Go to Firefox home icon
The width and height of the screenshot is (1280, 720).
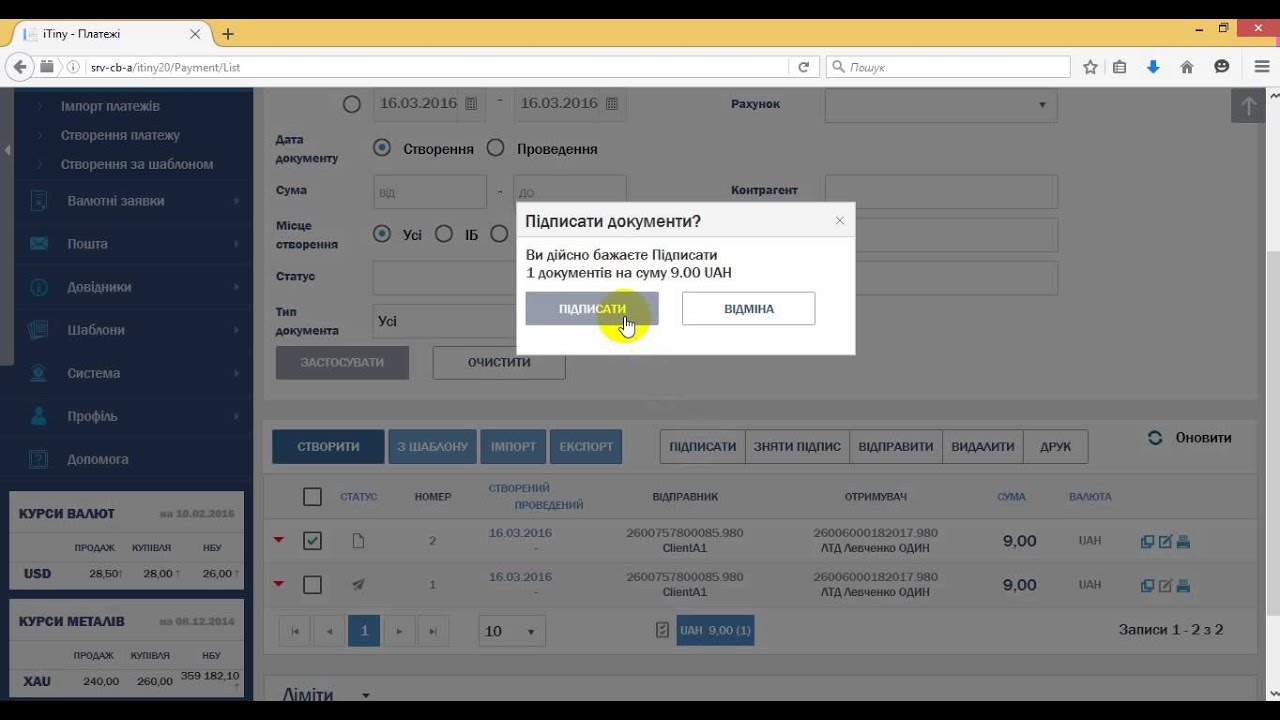click(x=1187, y=67)
